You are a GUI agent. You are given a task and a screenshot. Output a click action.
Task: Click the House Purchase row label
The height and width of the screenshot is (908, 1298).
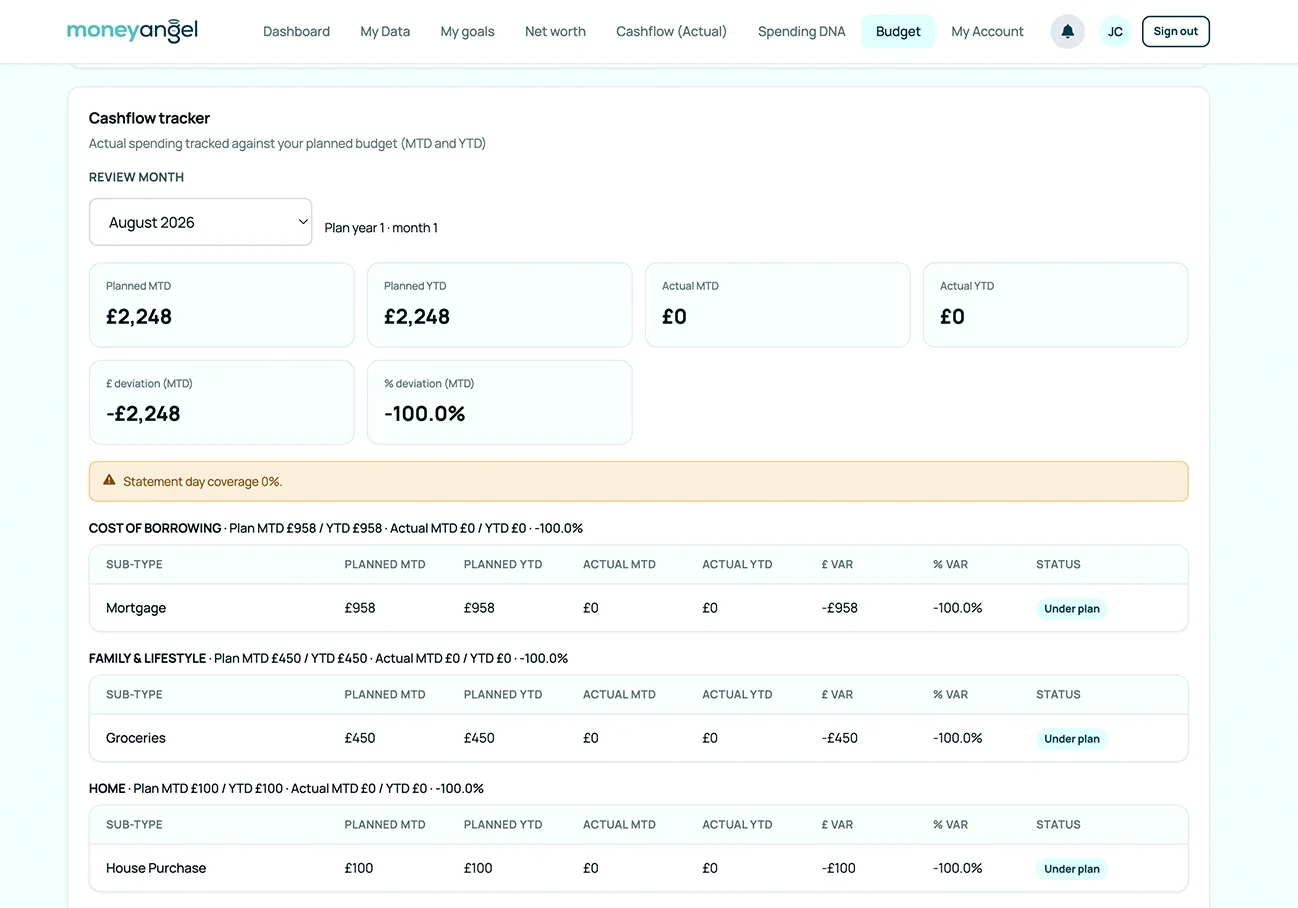point(156,868)
